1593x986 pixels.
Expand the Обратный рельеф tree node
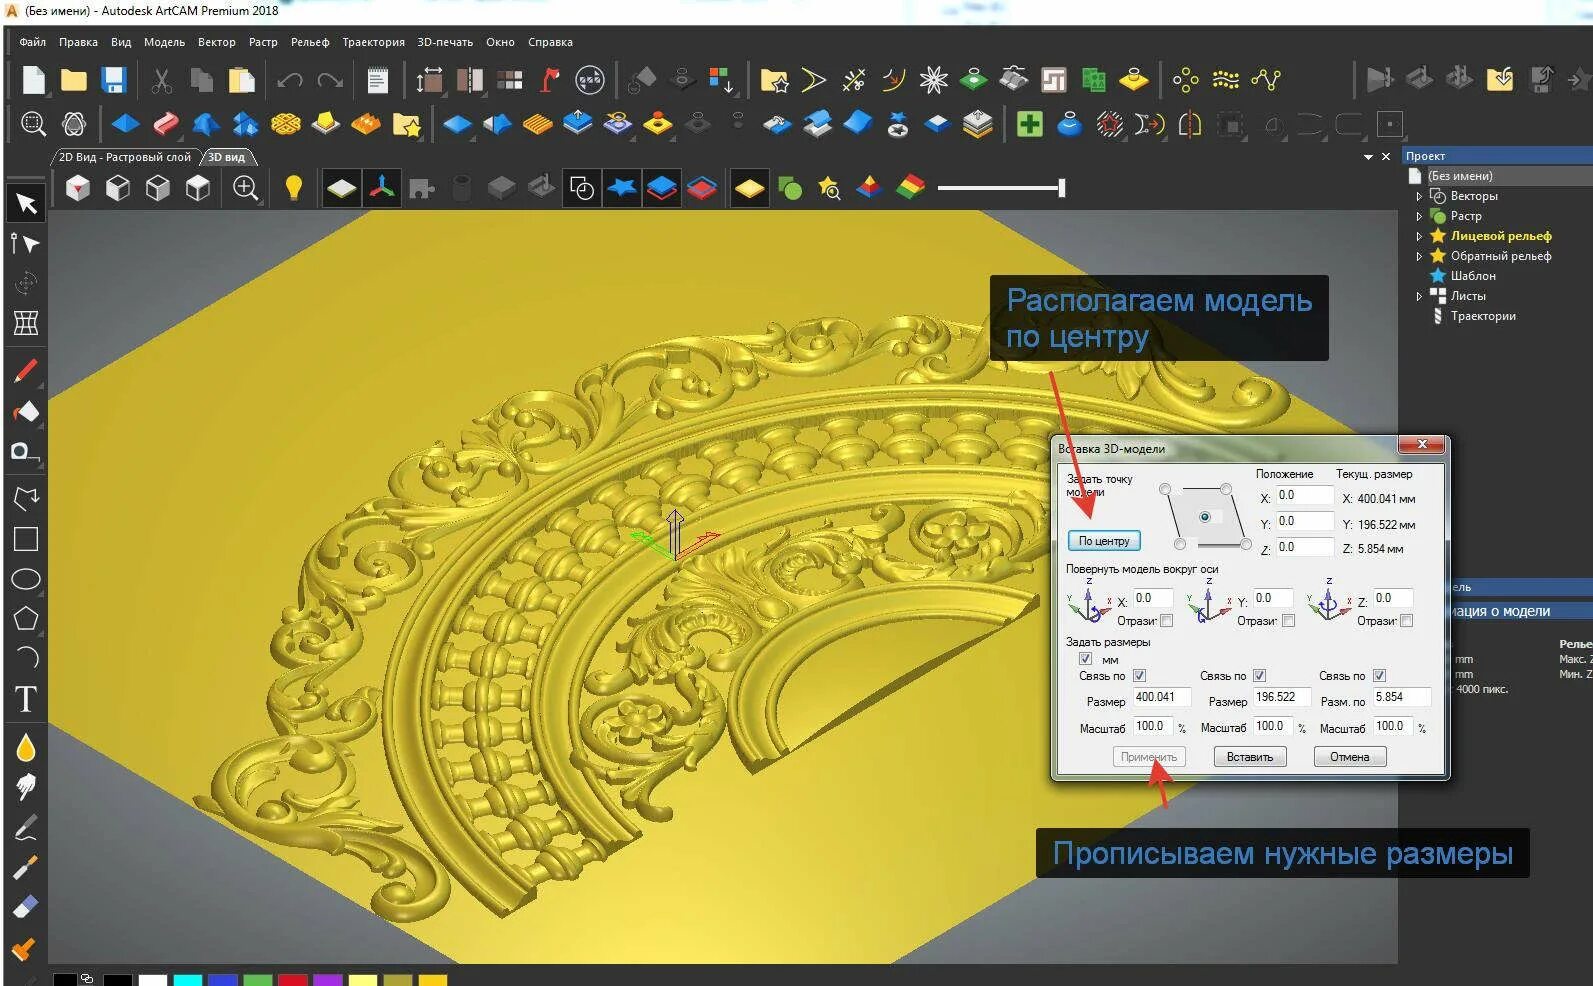pyautogui.click(x=1418, y=256)
